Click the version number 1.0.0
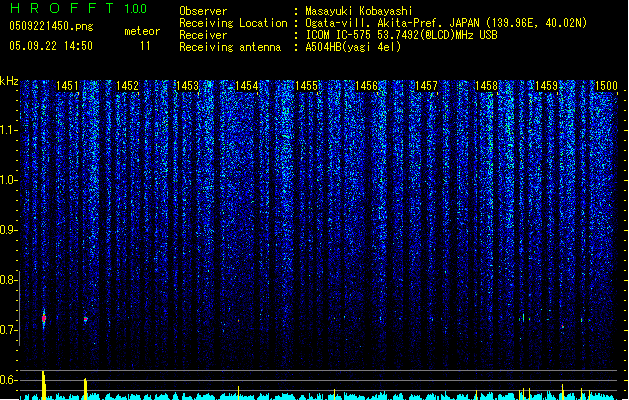 pos(136,9)
